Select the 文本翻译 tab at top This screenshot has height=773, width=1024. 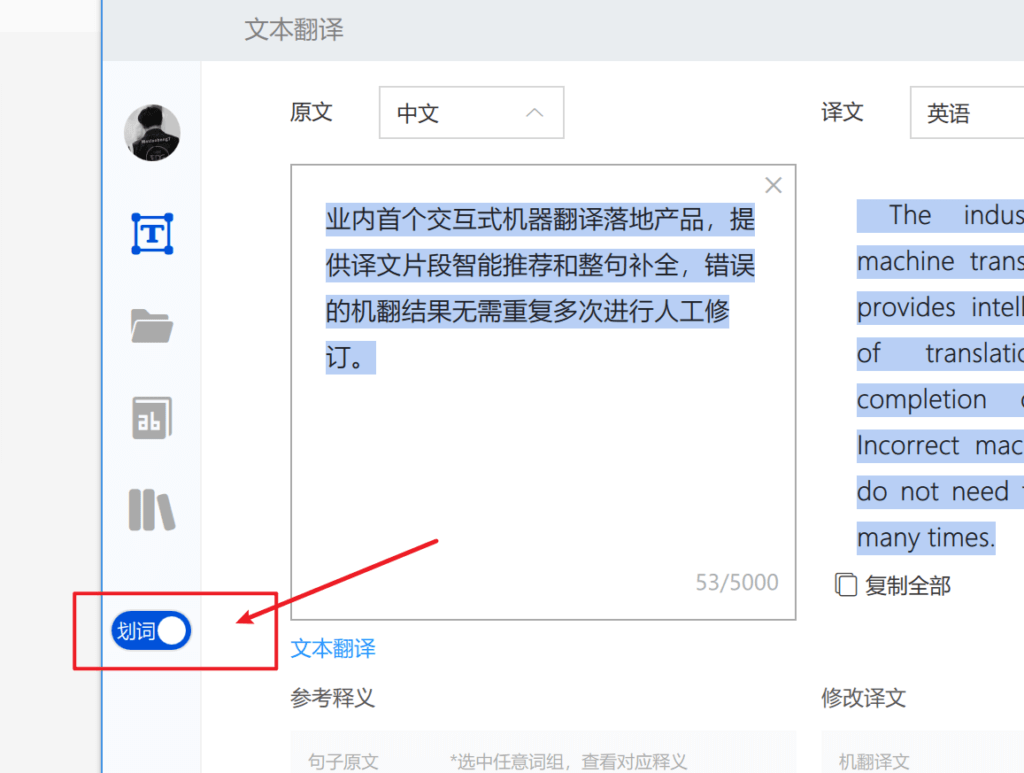click(293, 30)
